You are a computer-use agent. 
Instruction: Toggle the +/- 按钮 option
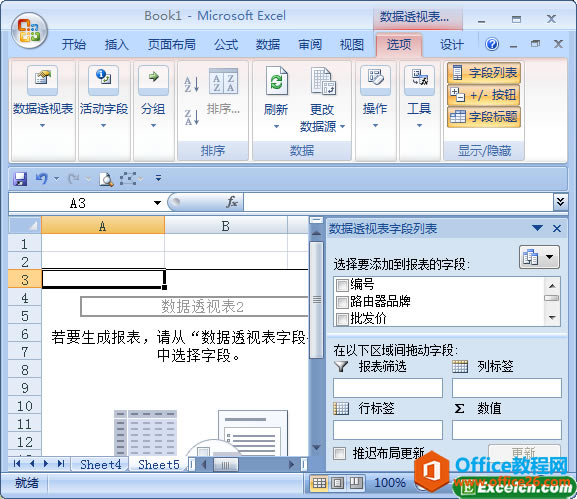(x=484, y=95)
